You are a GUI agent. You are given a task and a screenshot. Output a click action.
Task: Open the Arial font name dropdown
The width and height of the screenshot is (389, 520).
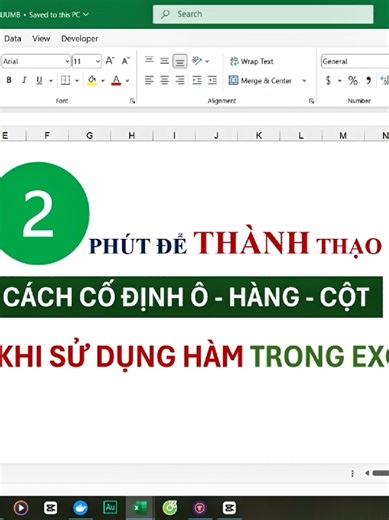pyautogui.click(x=67, y=61)
